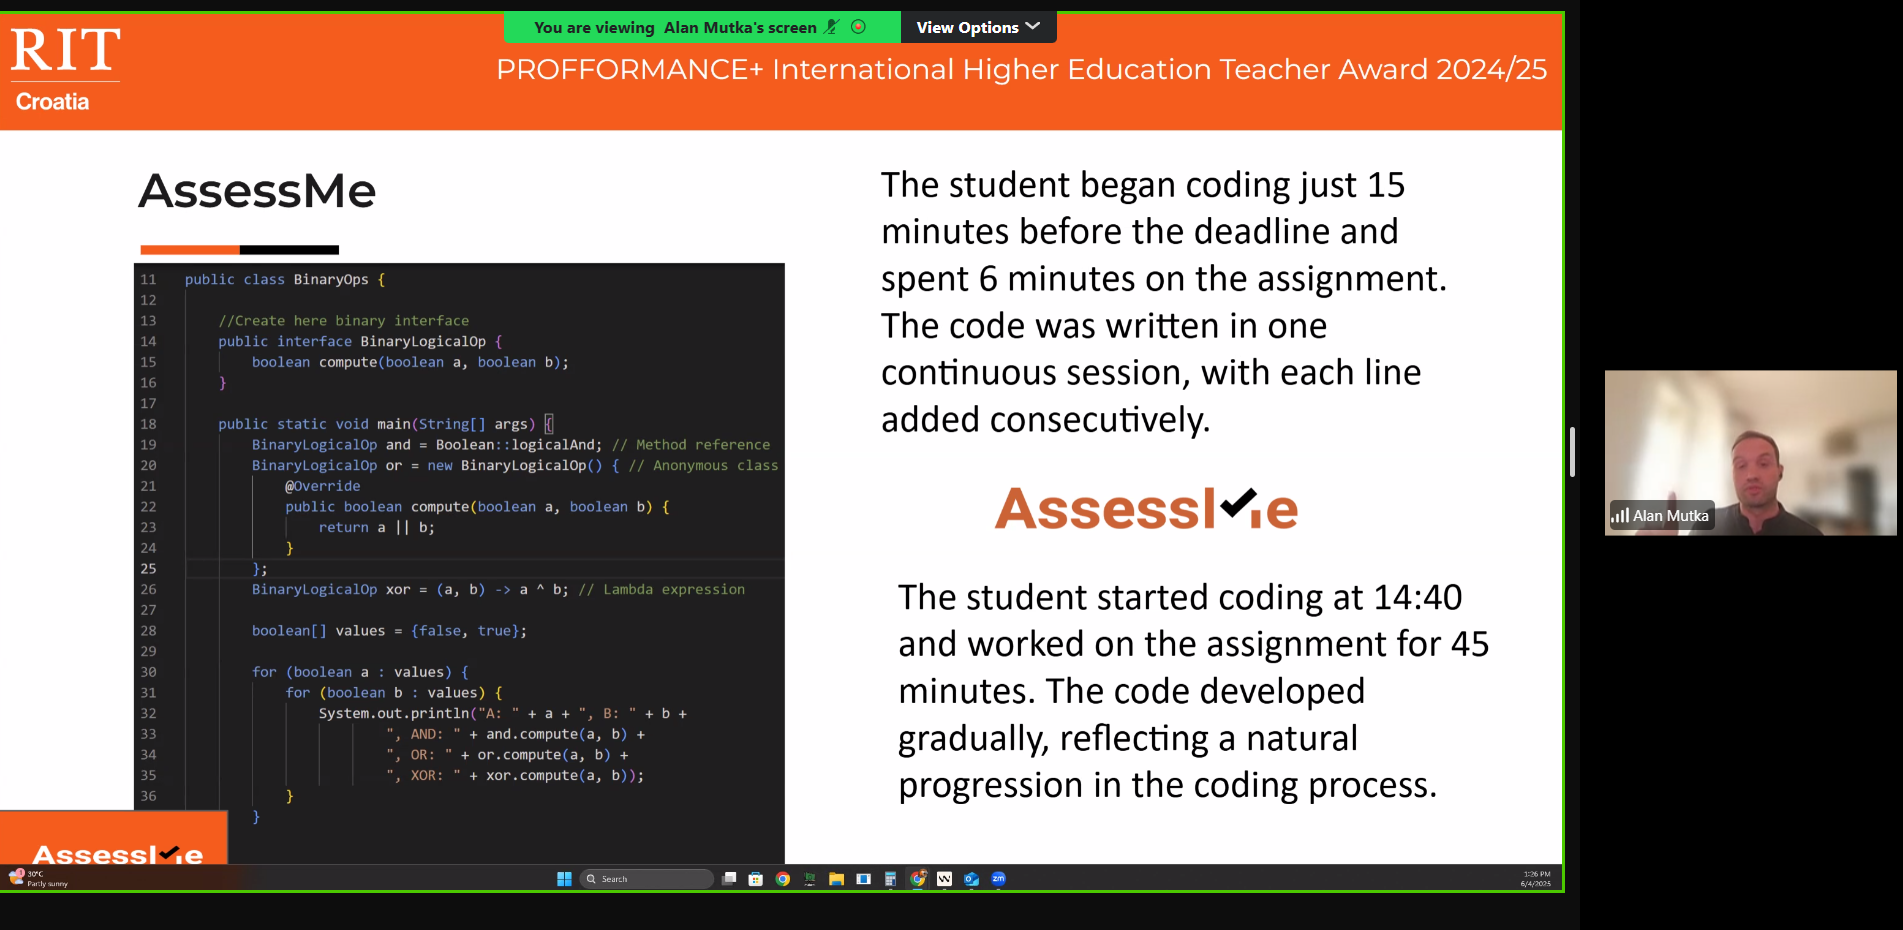Open the clock and date in system tray
The image size is (1903, 930).
click(1535, 879)
